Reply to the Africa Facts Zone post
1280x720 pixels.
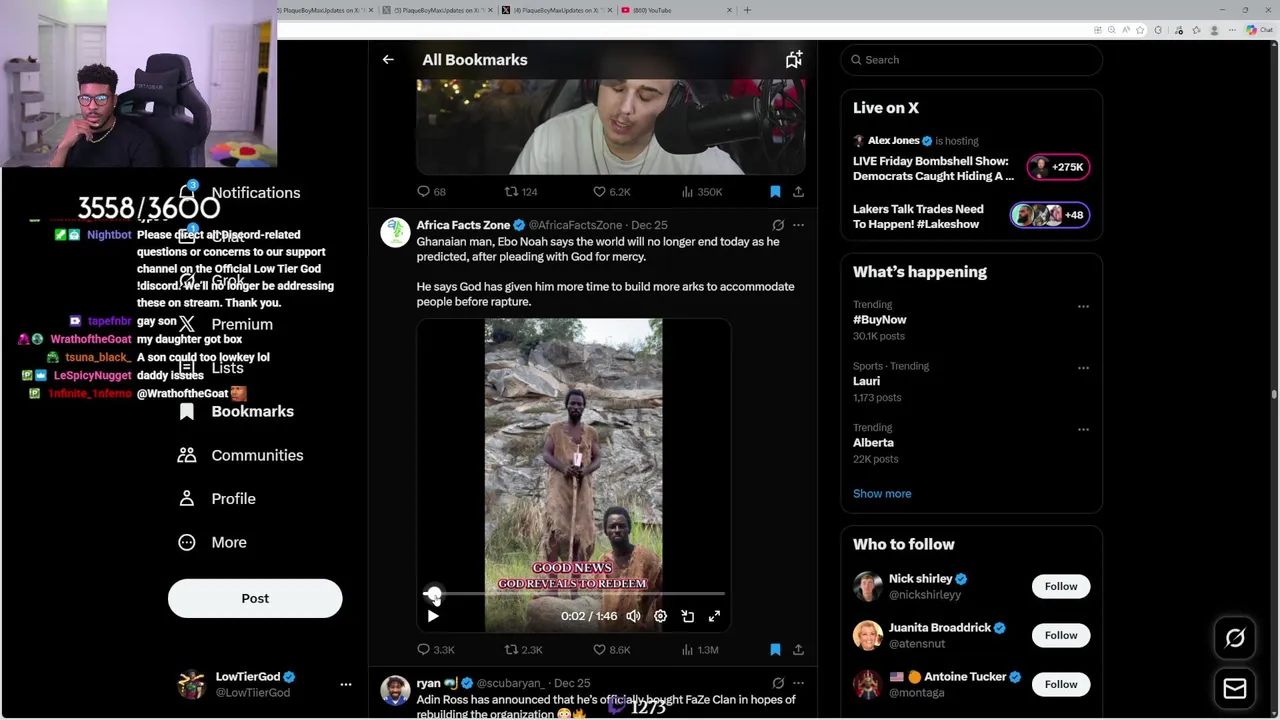coord(435,650)
